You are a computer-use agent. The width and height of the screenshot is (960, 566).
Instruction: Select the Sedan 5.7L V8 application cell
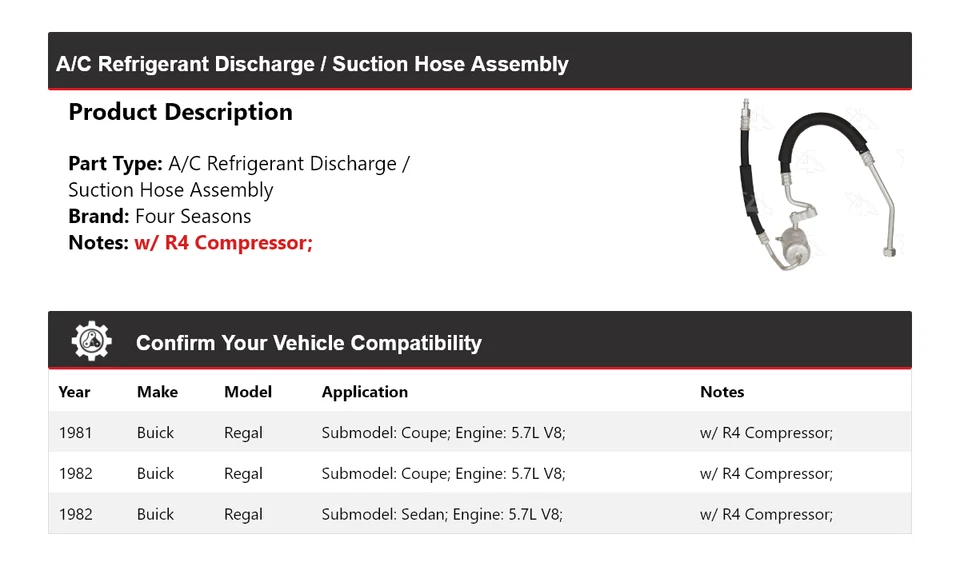pos(441,515)
